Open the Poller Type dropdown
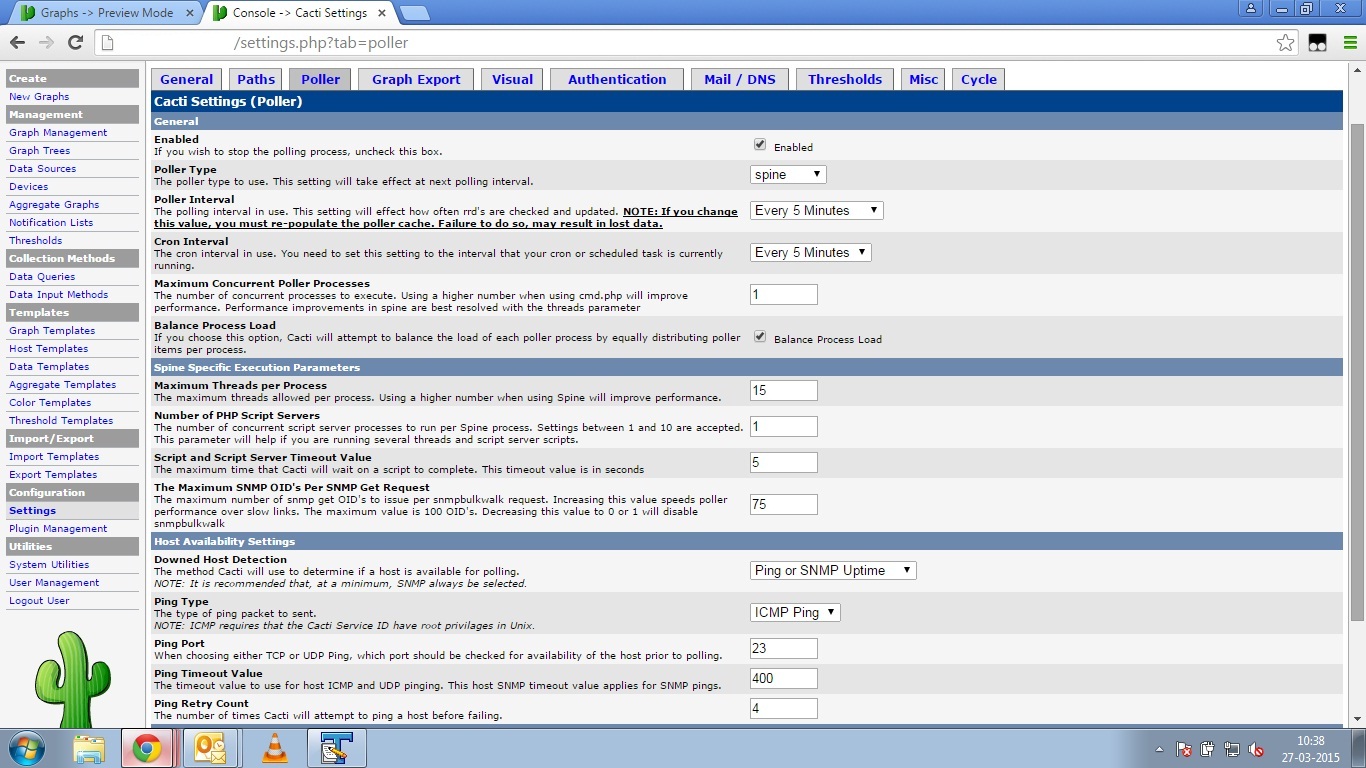 coord(788,175)
